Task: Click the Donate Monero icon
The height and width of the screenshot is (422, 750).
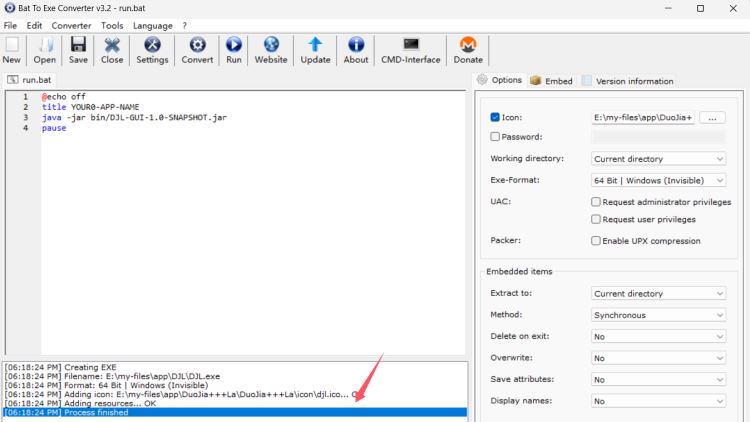Action: pos(468,50)
